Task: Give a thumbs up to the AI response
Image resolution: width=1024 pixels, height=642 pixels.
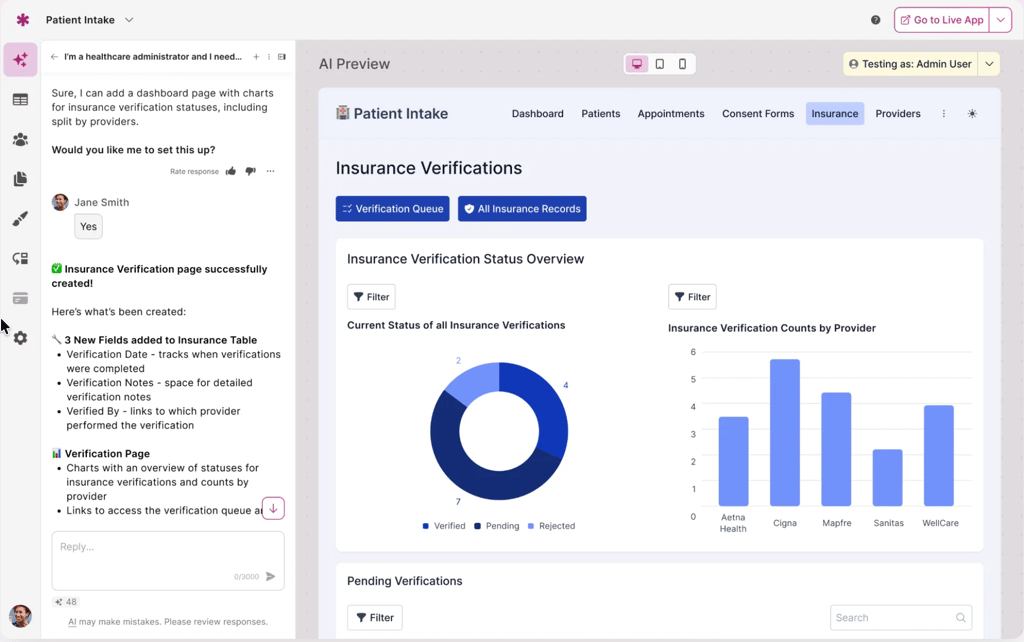Action: pyautogui.click(x=230, y=171)
